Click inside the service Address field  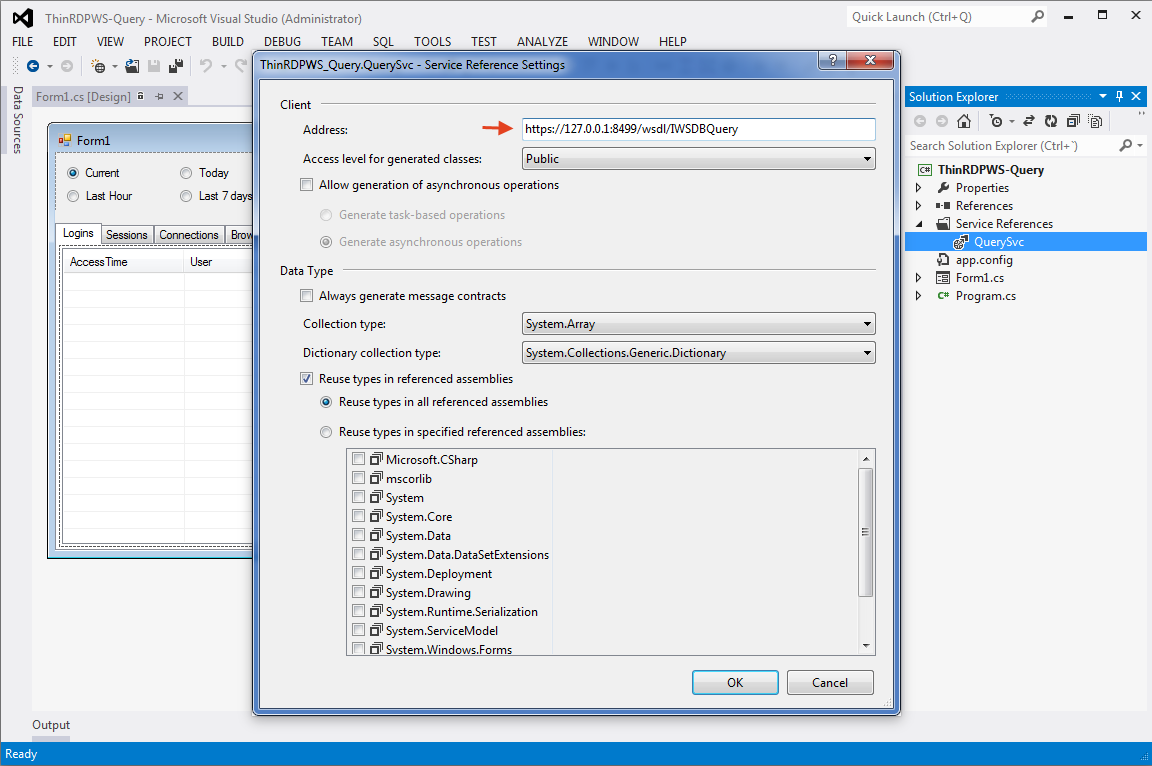697,129
